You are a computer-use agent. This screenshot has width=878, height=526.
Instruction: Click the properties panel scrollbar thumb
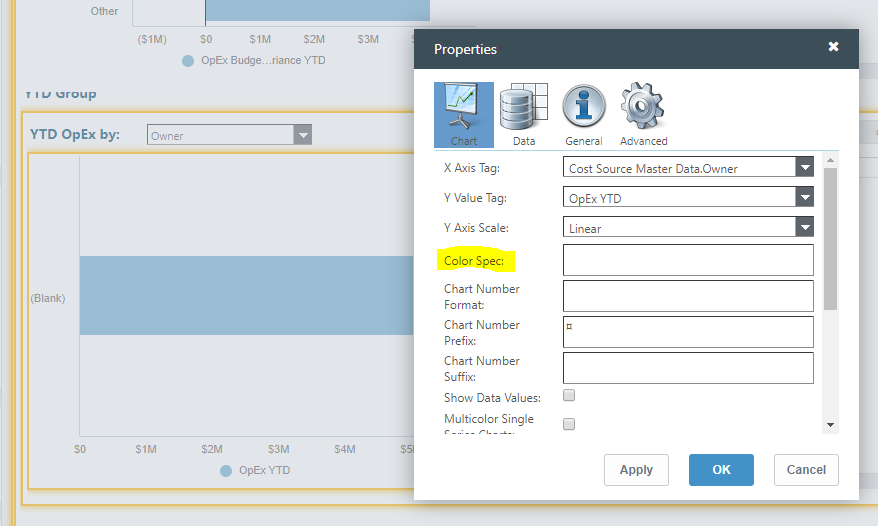(830, 239)
